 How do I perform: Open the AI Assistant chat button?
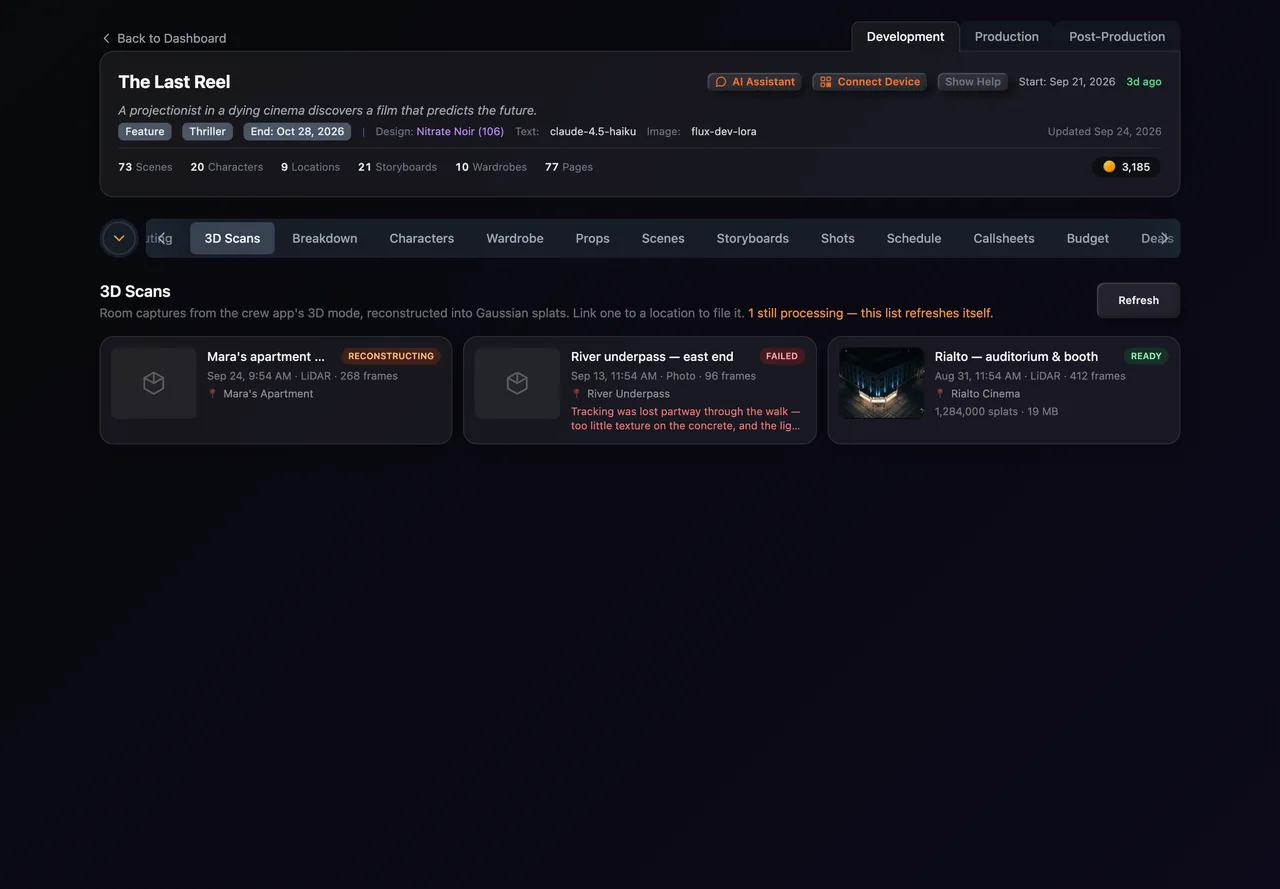(x=755, y=82)
